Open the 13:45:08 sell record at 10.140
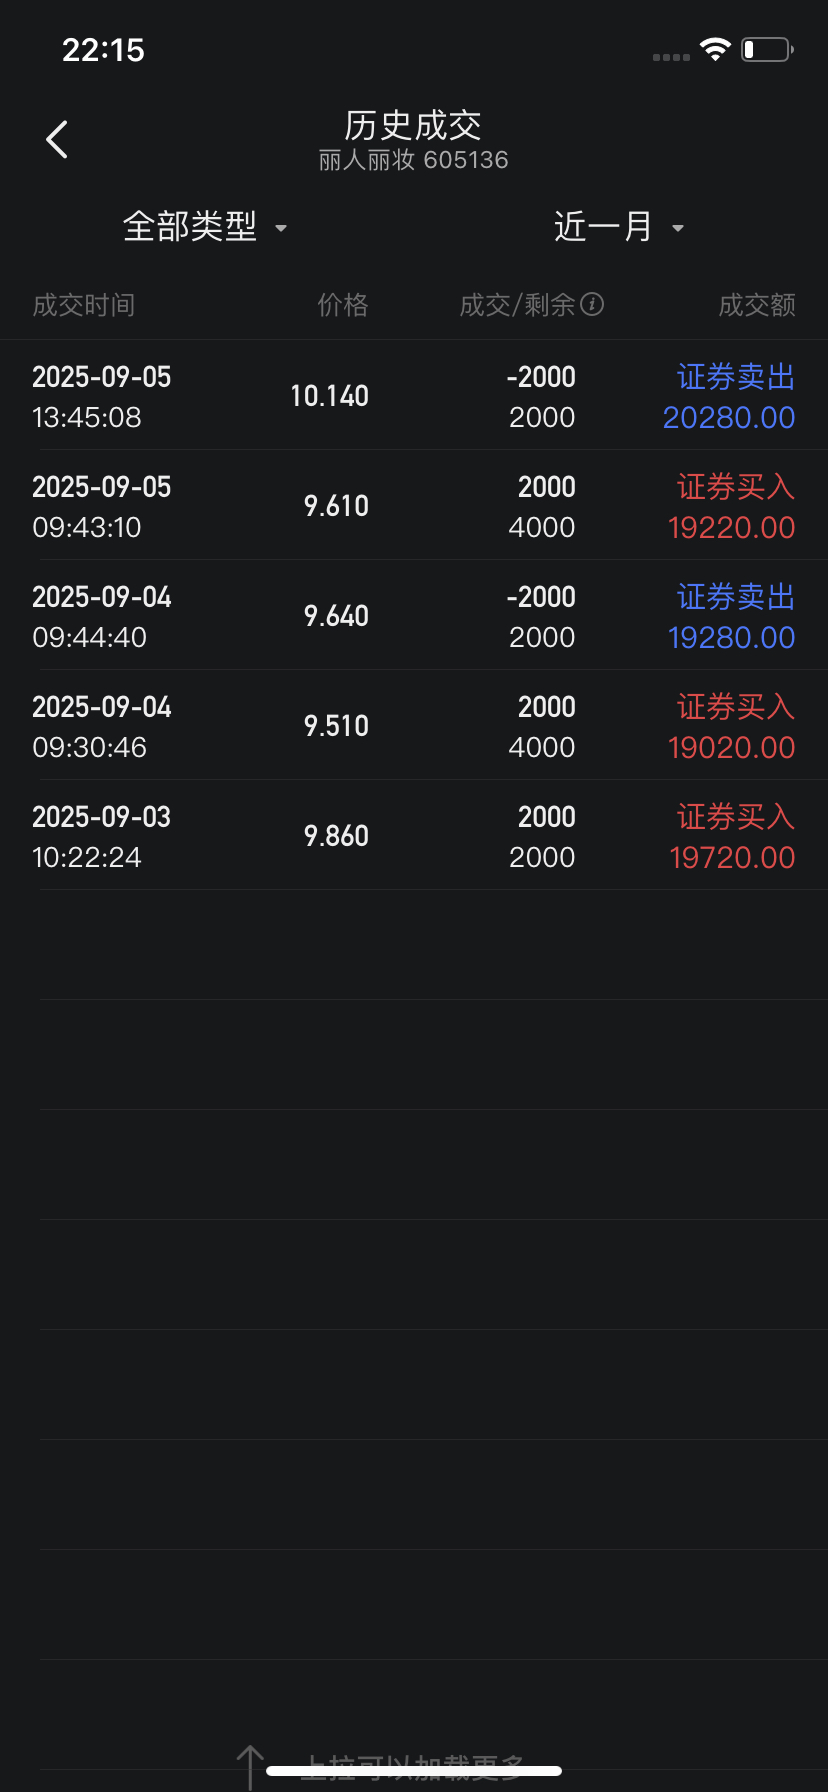This screenshot has height=1792, width=828. click(414, 395)
